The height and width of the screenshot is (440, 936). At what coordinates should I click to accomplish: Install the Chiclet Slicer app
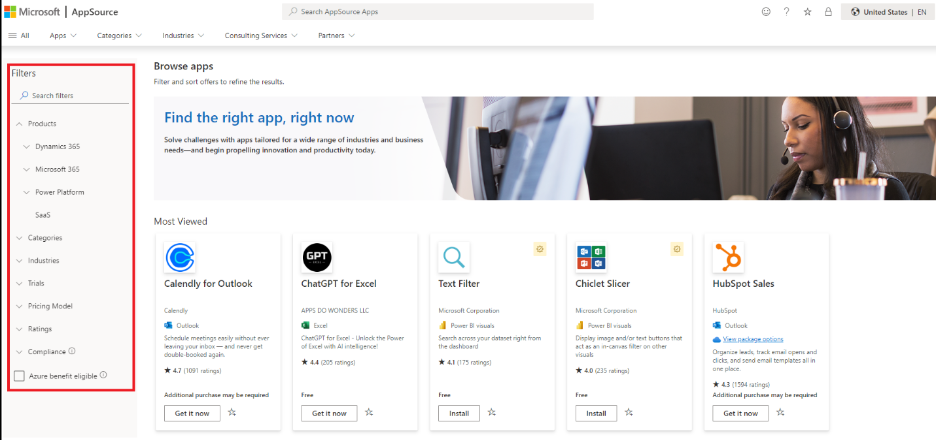pyautogui.click(x=596, y=413)
